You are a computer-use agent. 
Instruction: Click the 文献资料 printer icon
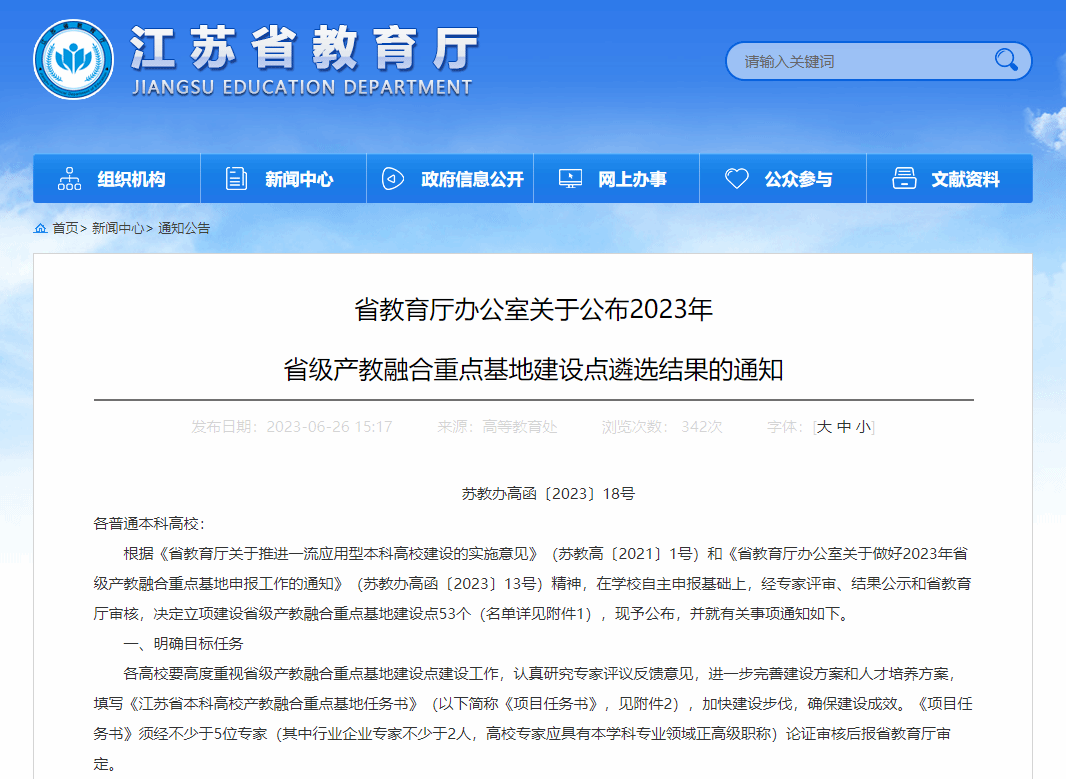point(904,179)
